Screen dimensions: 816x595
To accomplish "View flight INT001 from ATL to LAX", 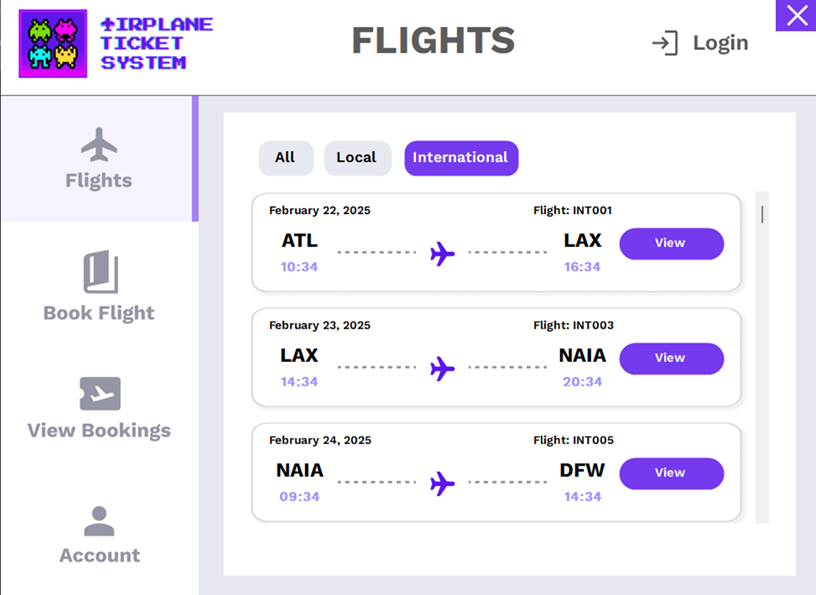I will (671, 244).
